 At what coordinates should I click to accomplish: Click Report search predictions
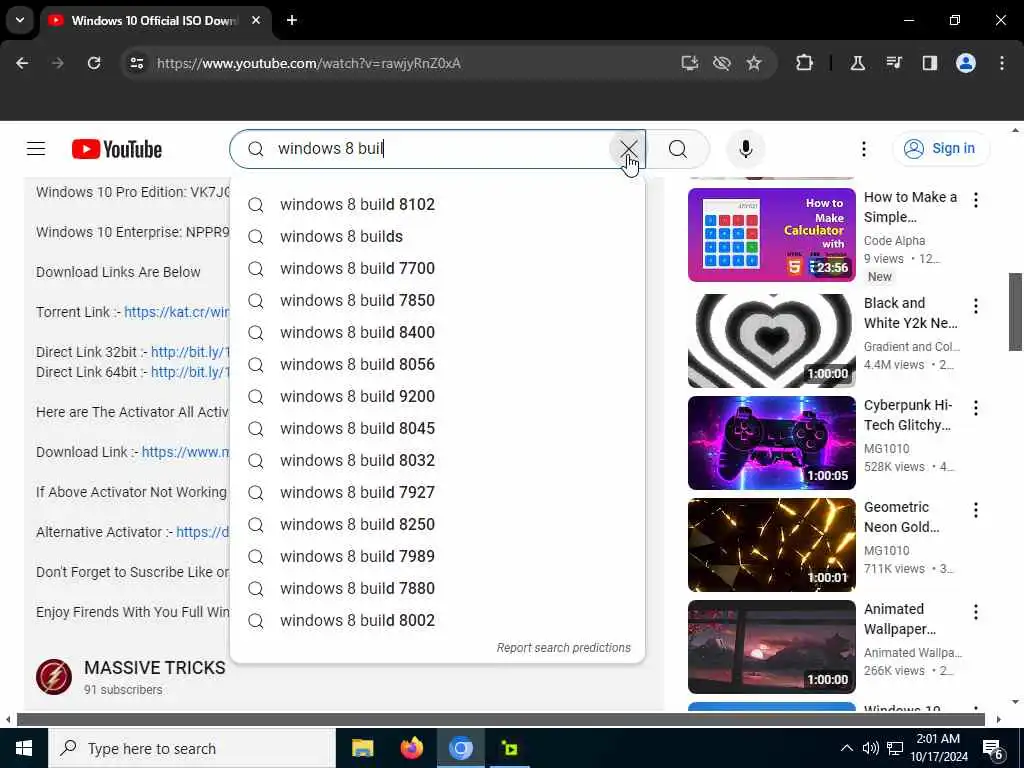564,648
